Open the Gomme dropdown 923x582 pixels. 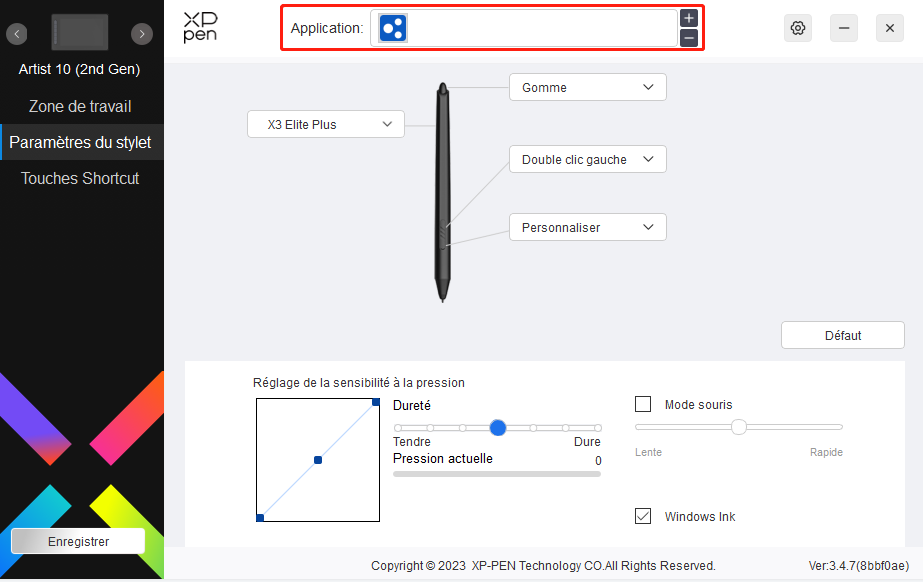click(587, 87)
